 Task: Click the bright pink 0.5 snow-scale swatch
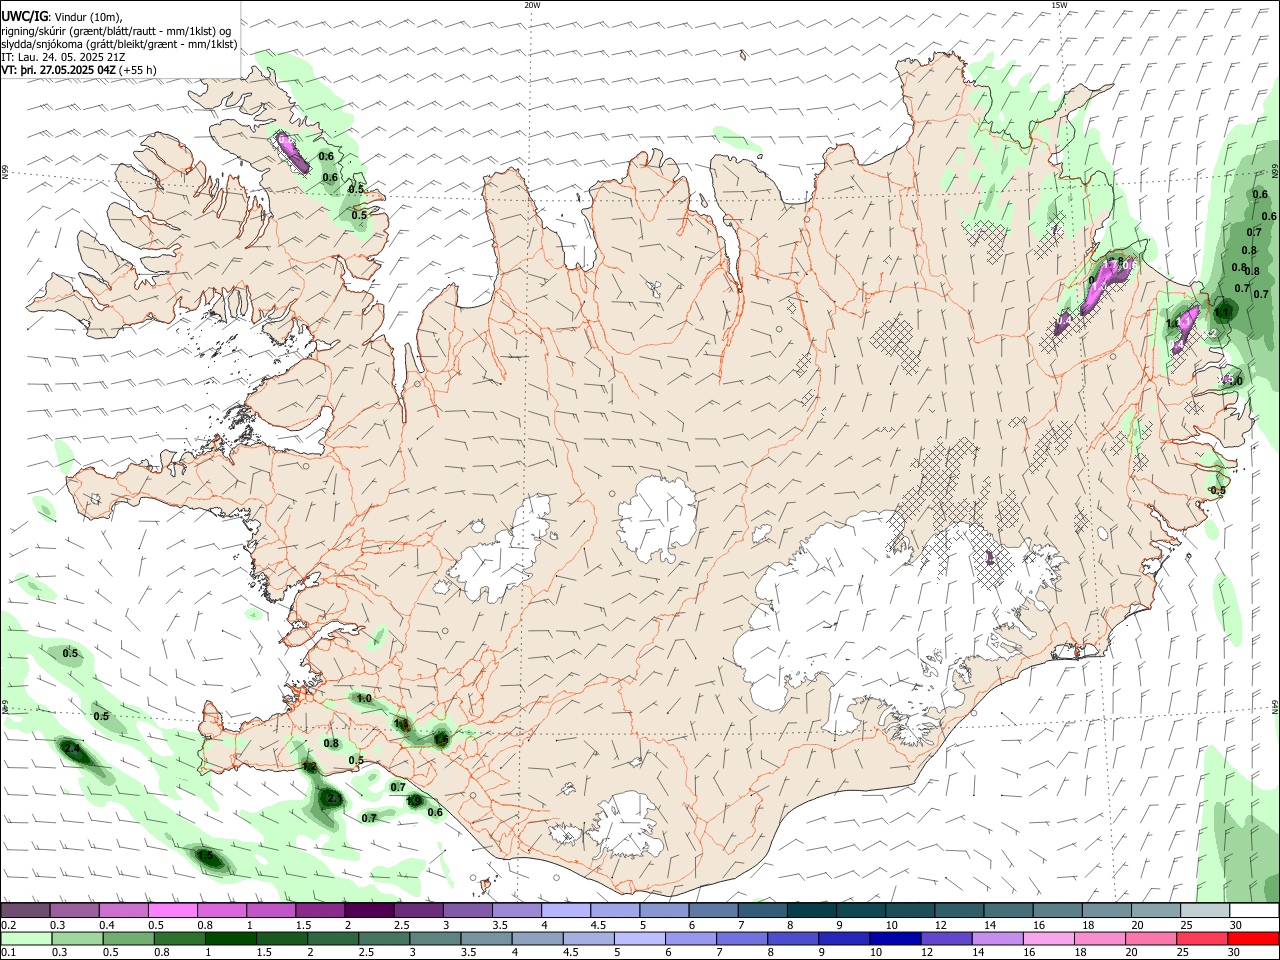pos(173,911)
